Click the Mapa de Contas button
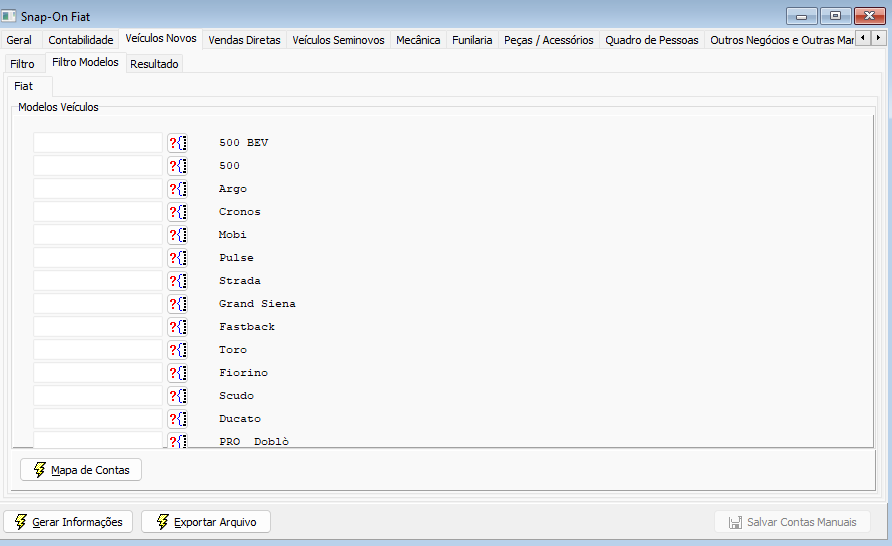 (81, 470)
